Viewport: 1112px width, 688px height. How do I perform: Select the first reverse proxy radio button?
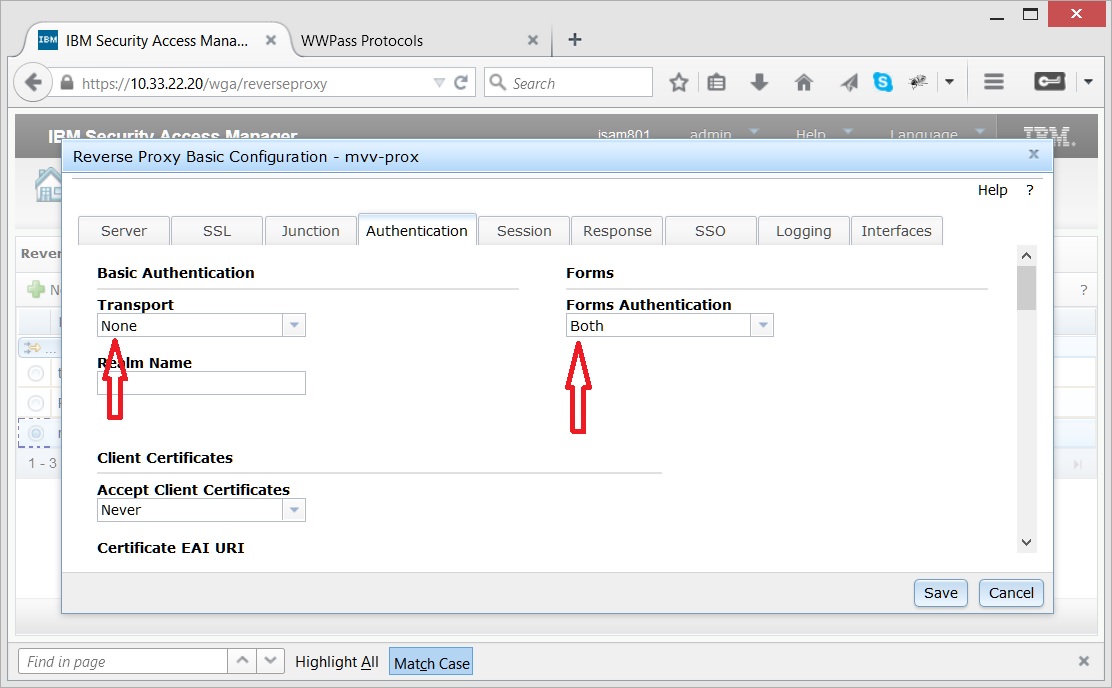pos(36,373)
